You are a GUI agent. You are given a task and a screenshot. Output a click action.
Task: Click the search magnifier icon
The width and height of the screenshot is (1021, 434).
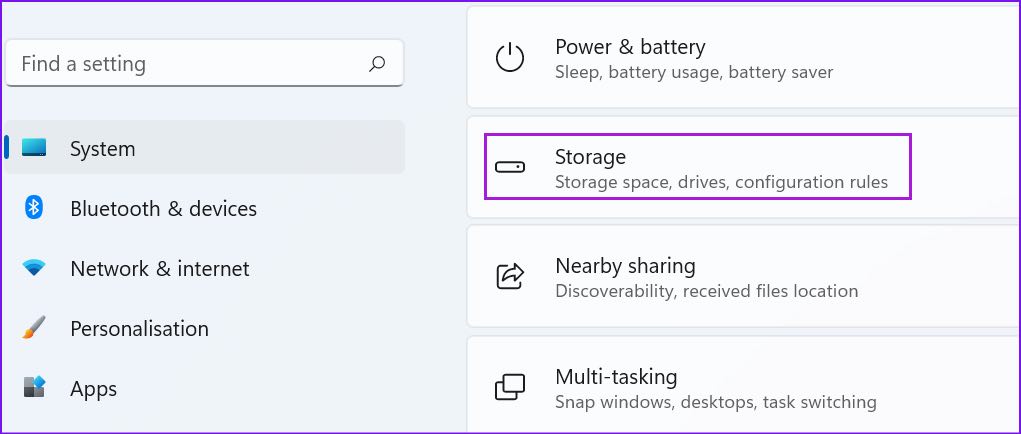point(377,63)
